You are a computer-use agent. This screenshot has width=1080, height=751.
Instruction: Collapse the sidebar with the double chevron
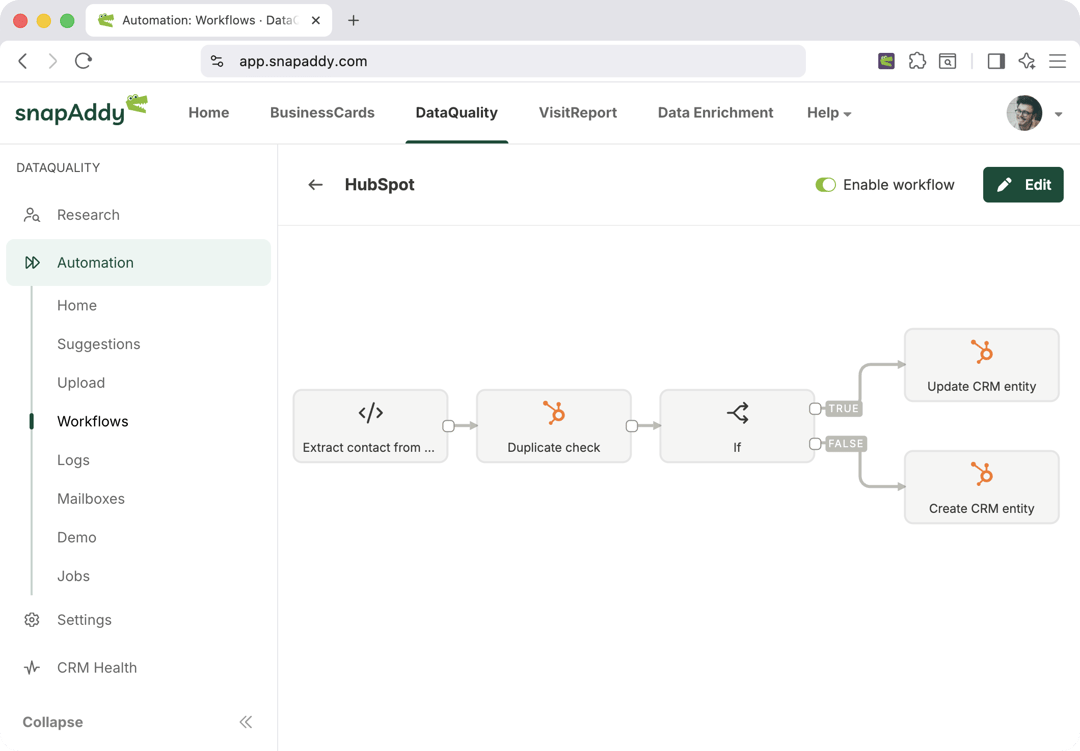246,722
